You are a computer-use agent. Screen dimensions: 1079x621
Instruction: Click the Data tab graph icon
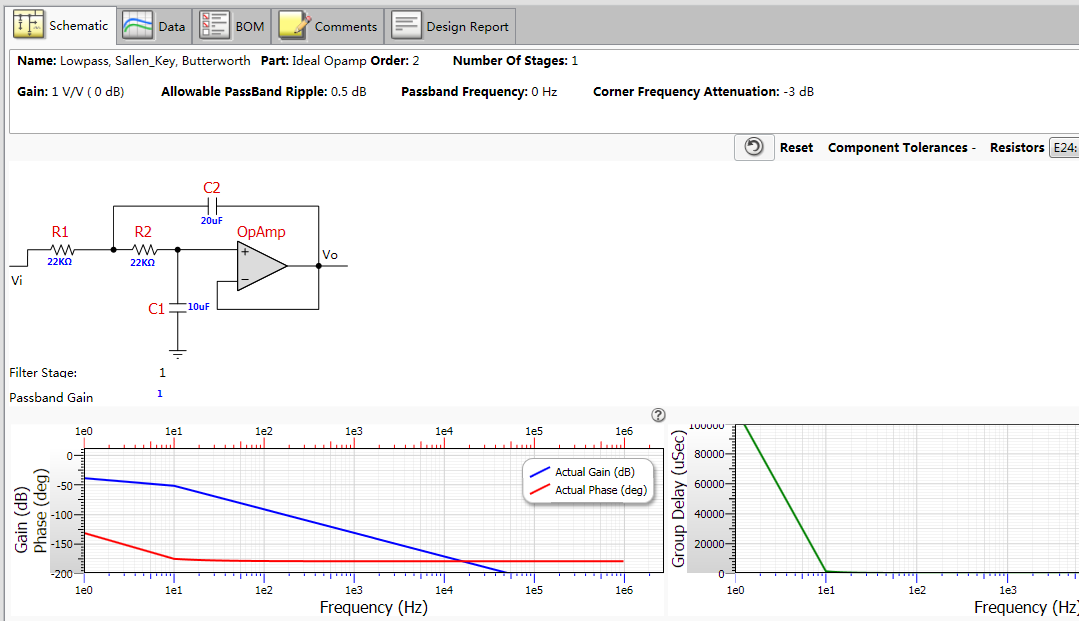[x=138, y=25]
